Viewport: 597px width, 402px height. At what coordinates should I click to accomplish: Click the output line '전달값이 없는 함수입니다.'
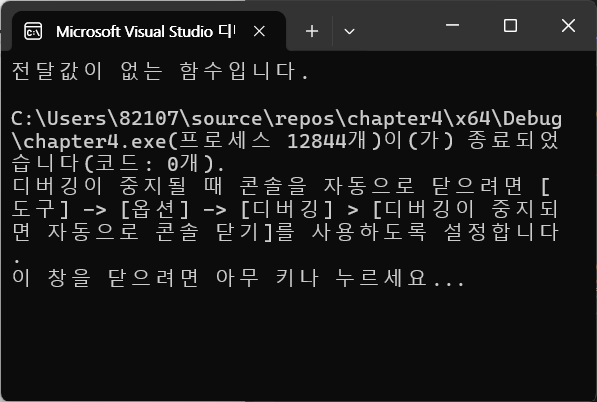tap(160, 71)
